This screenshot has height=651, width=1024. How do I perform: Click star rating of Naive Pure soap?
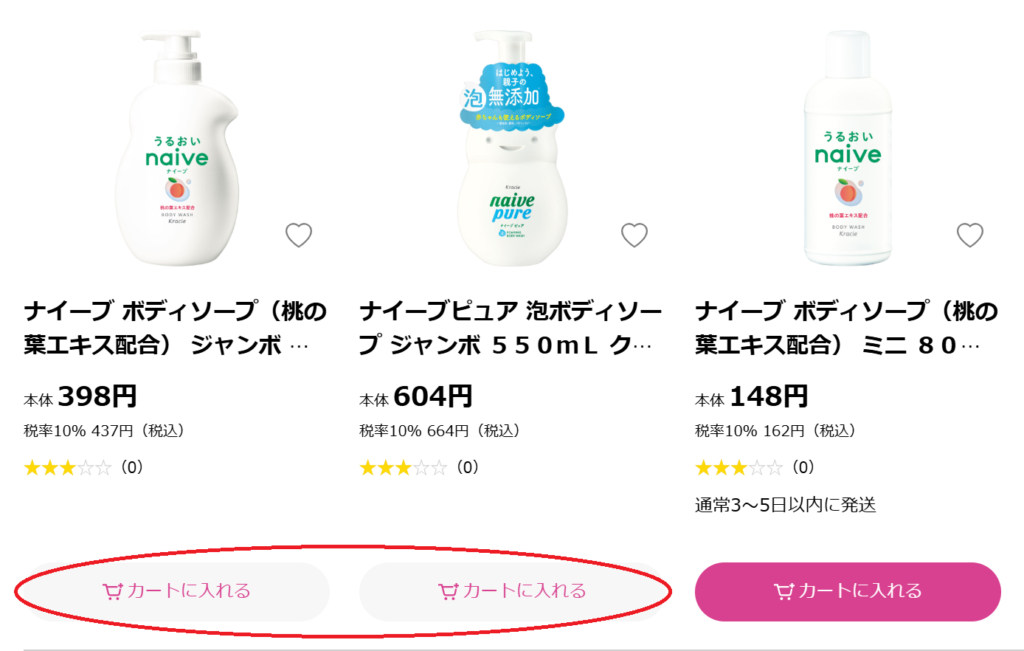(404, 467)
